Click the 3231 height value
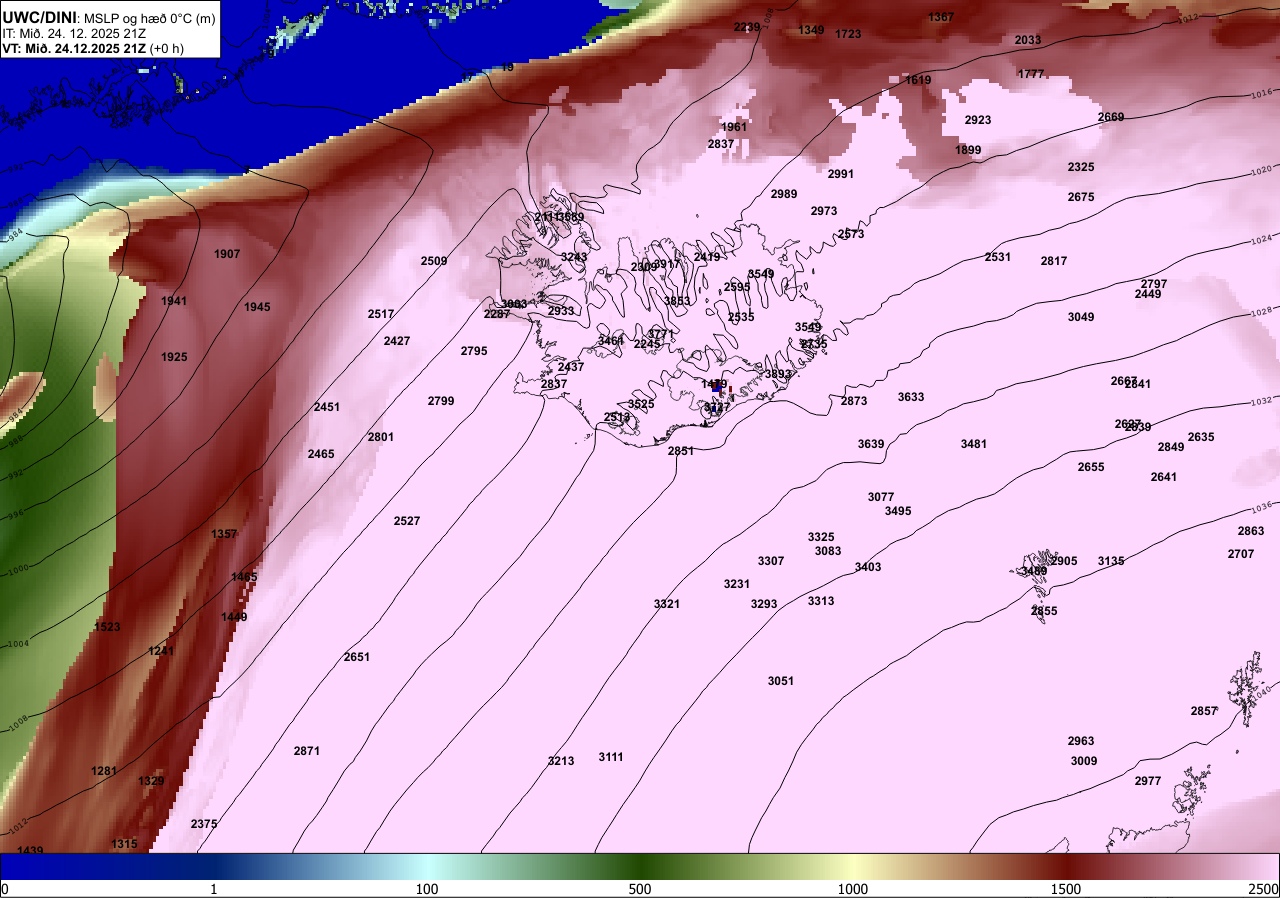Screen dimensions: 1280x898 [737, 584]
